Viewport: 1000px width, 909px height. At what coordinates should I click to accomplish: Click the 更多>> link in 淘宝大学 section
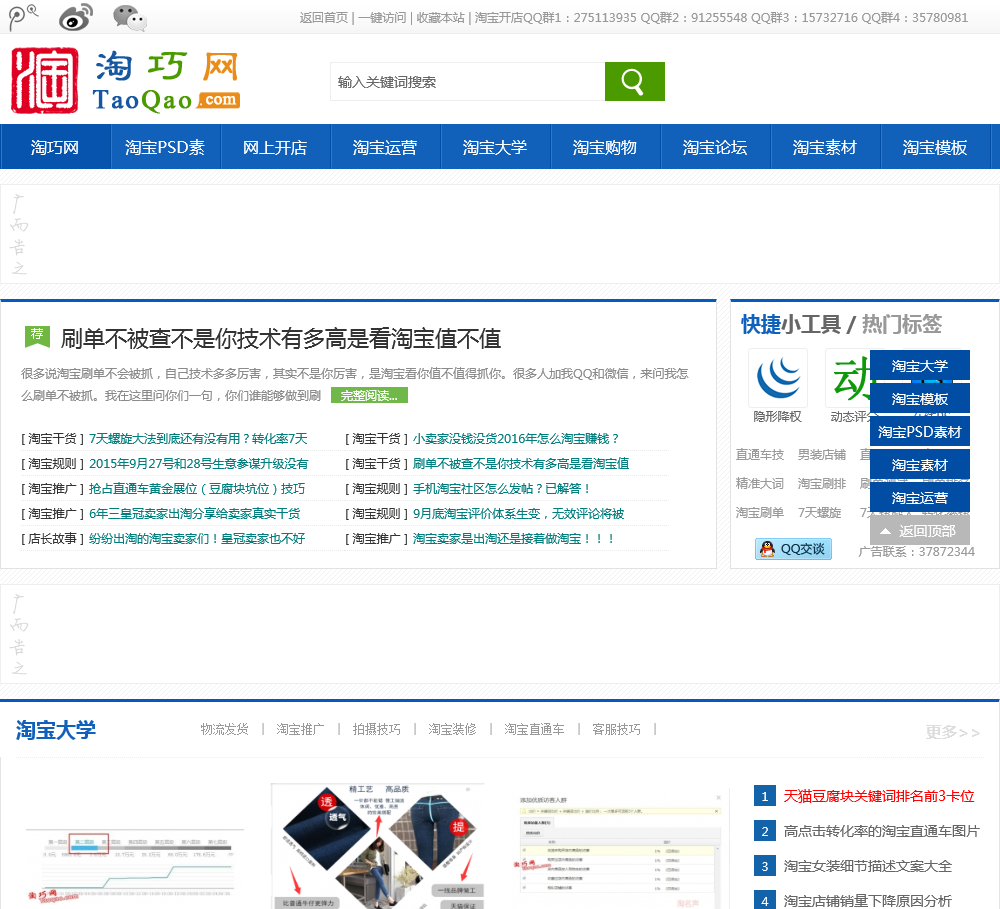(x=952, y=732)
